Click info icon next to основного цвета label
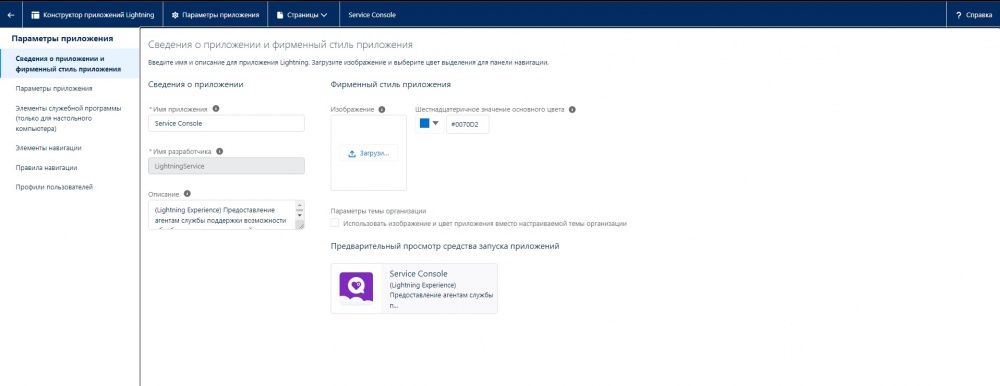 pos(572,110)
